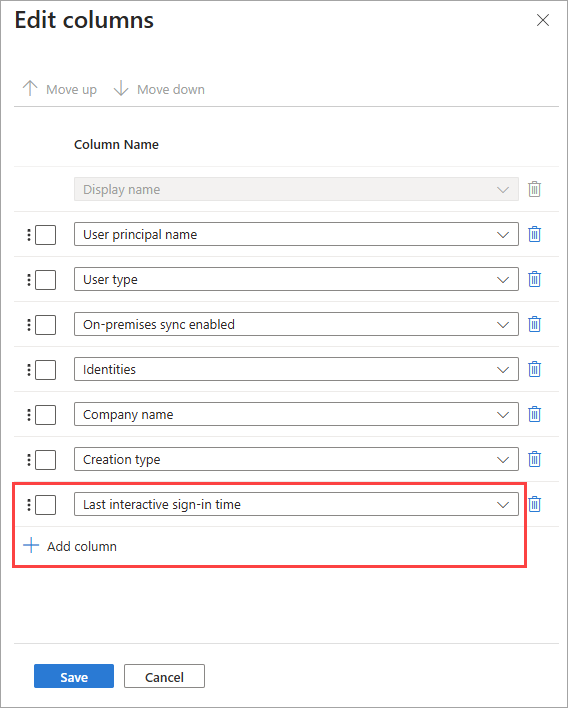Delete the User principal name column
The height and width of the screenshot is (708, 568).
tap(534, 234)
